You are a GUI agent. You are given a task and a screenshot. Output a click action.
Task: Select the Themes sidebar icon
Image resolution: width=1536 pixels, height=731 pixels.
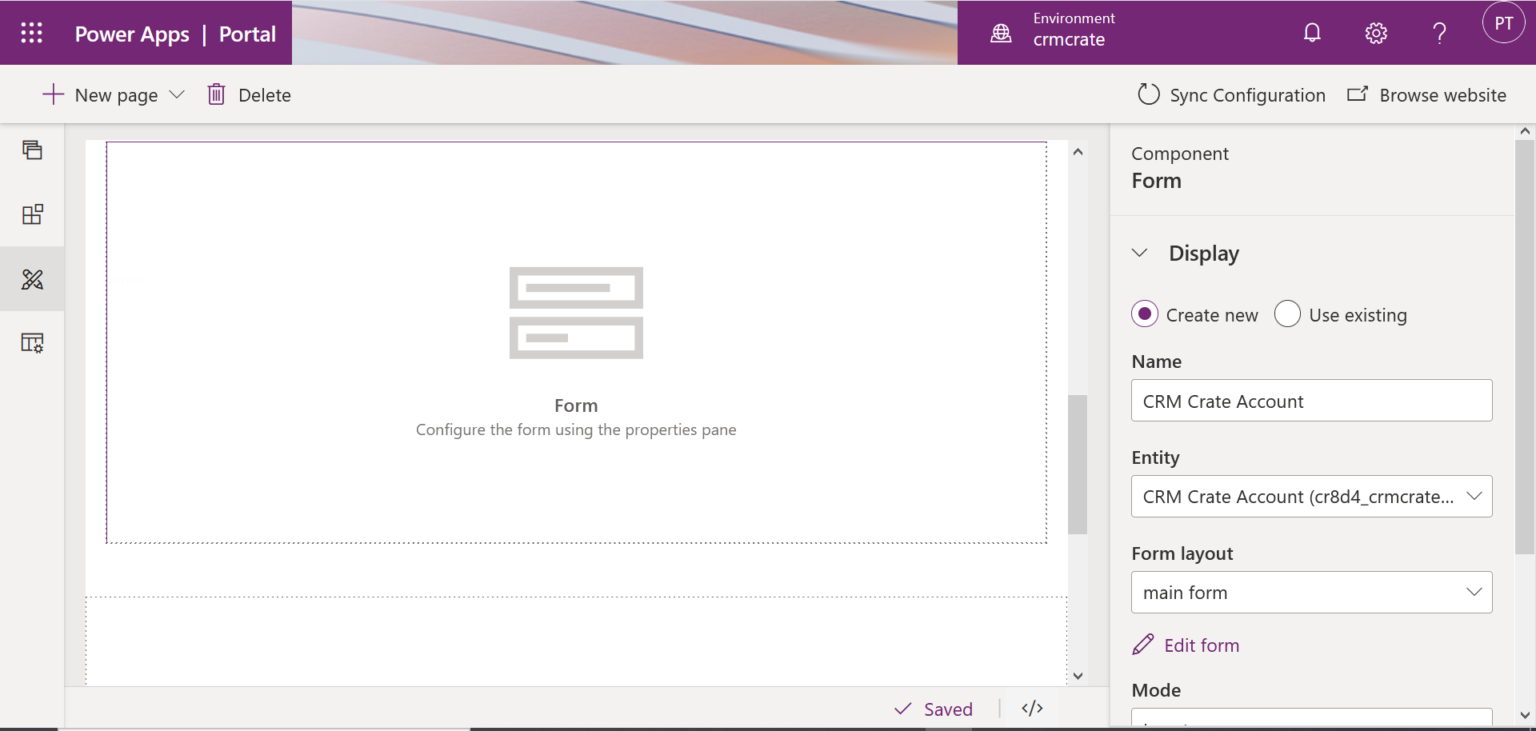[x=33, y=279]
